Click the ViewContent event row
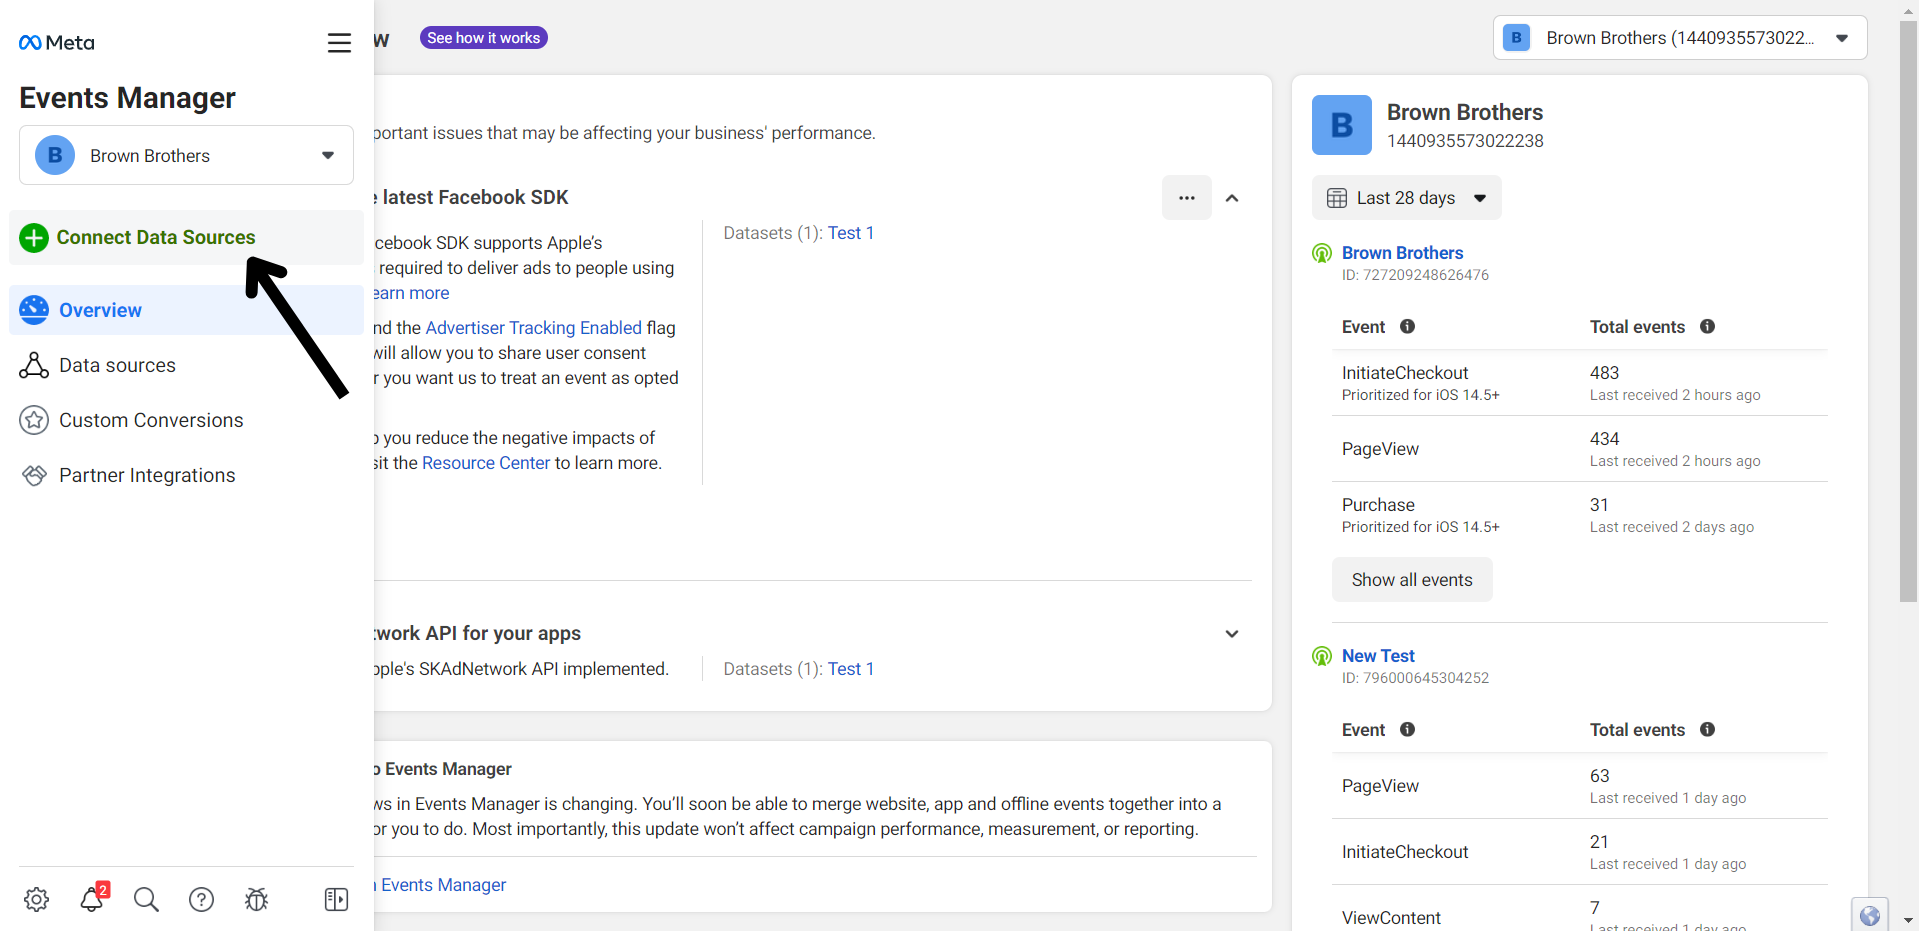Screen dimensions: 1919x931 click(1580, 910)
